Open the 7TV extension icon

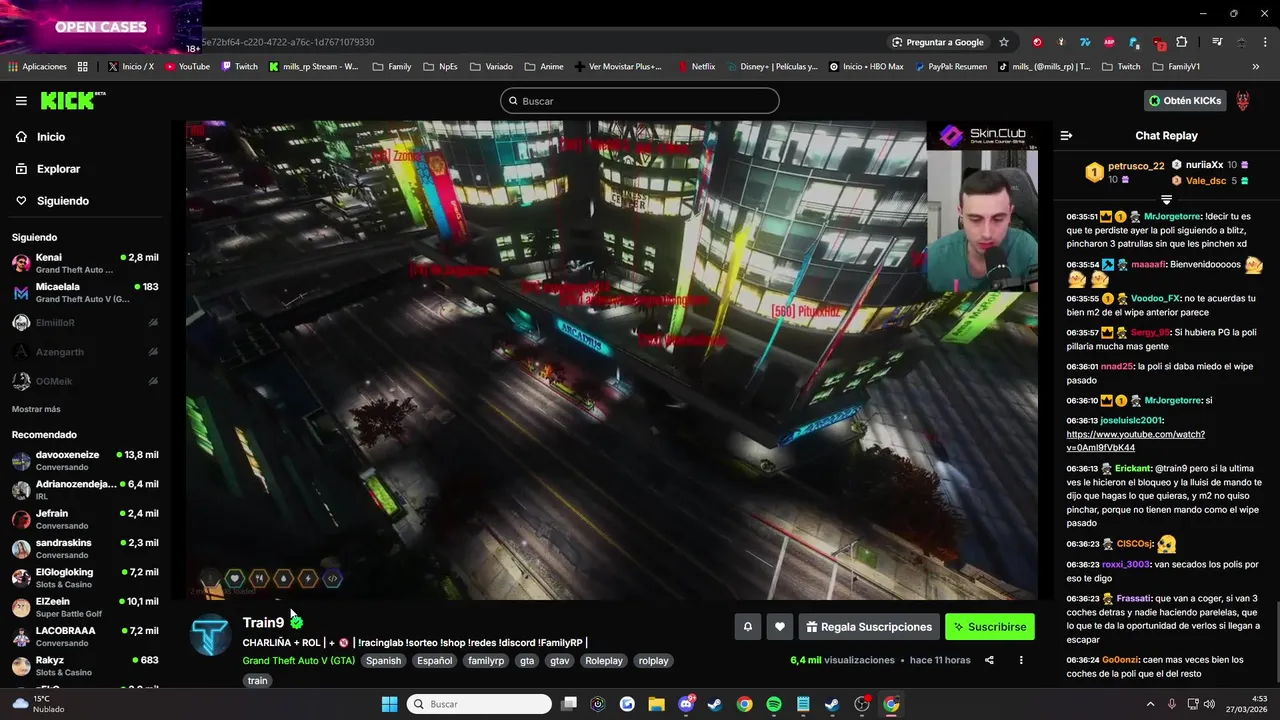pyautogui.click(x=1085, y=42)
